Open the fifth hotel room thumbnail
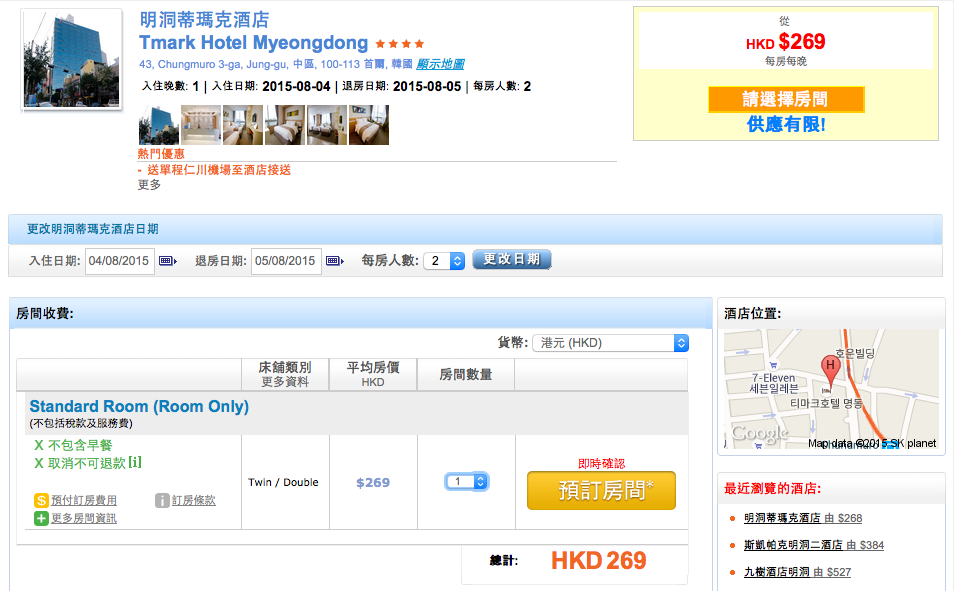This screenshot has height=591, width=959. click(x=327, y=125)
